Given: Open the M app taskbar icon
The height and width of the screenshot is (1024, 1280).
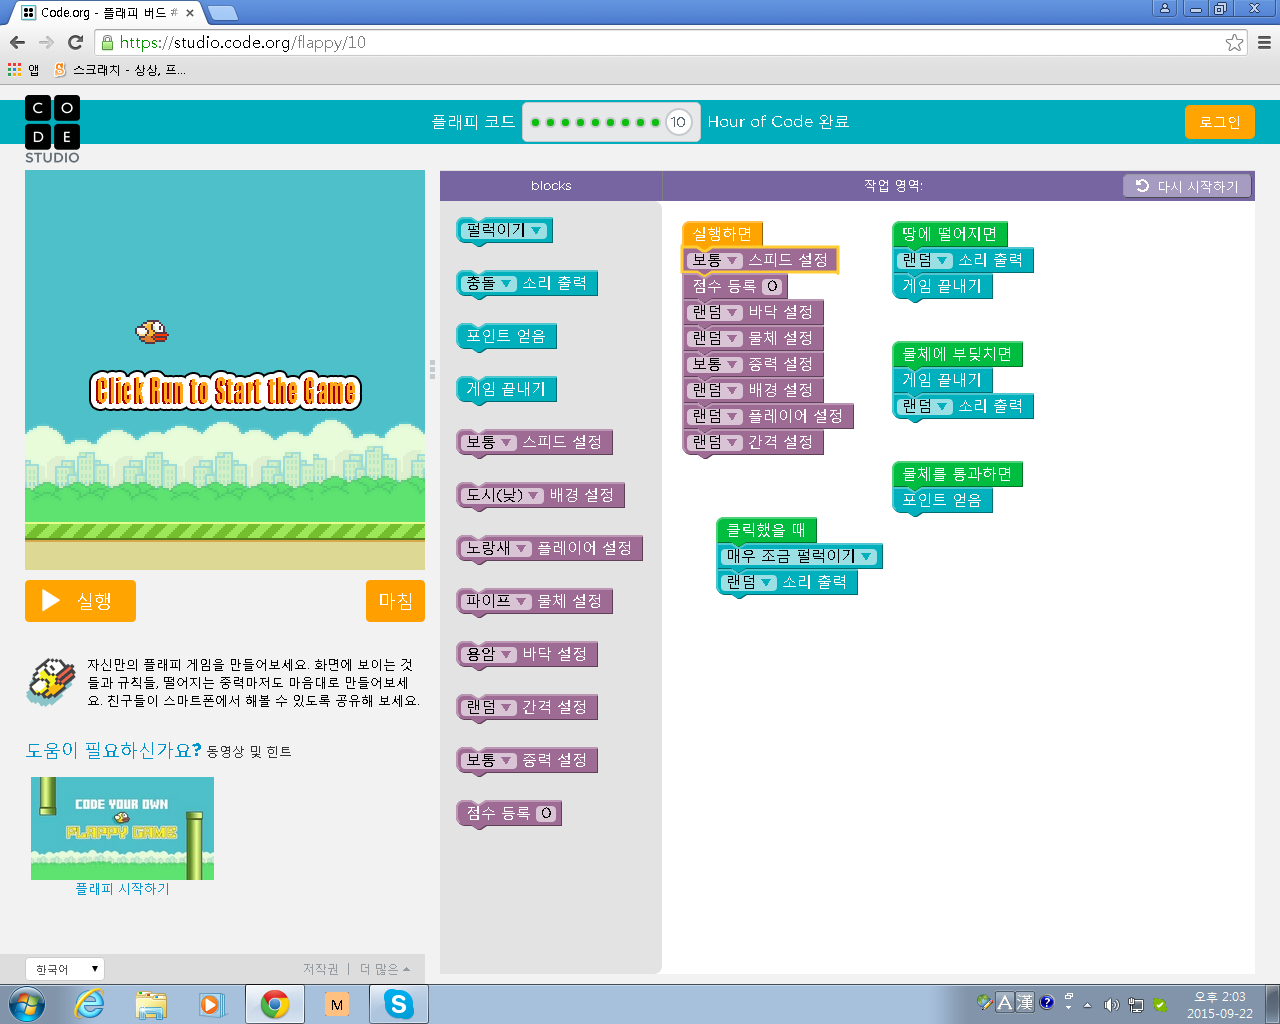Looking at the screenshot, I should tap(337, 1004).
